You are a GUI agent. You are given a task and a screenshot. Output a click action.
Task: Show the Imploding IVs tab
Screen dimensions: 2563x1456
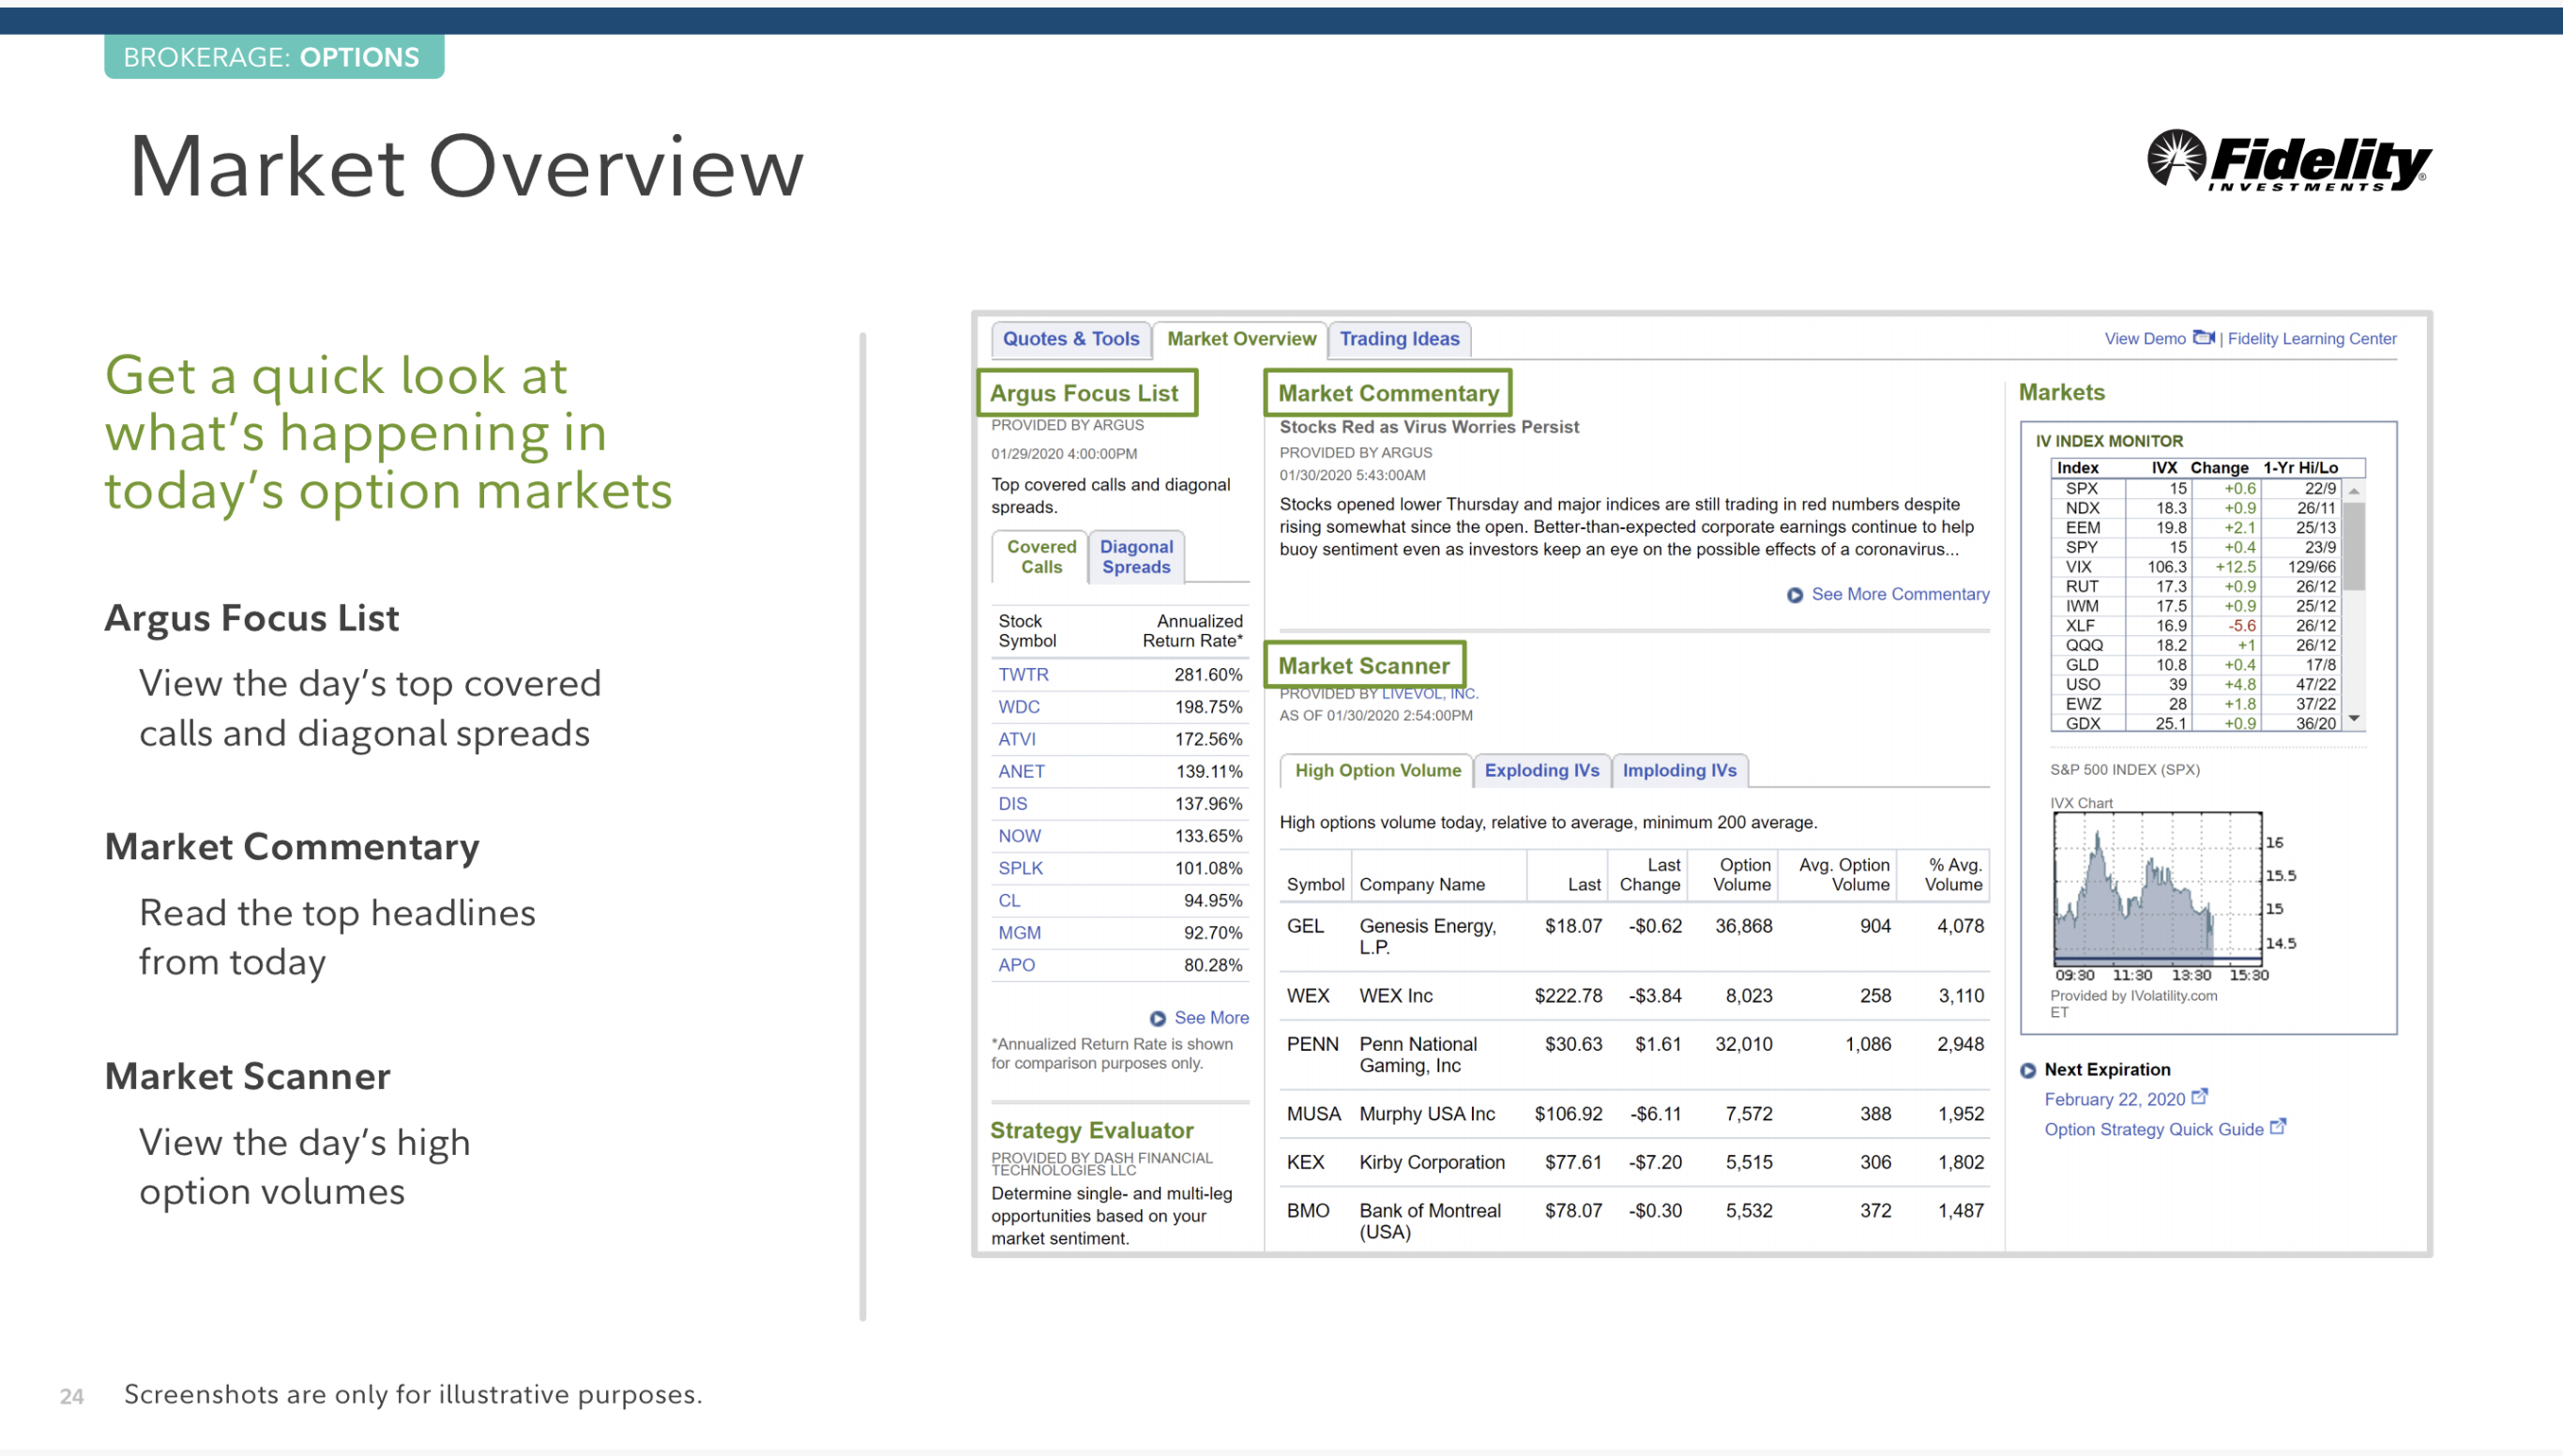(1678, 771)
